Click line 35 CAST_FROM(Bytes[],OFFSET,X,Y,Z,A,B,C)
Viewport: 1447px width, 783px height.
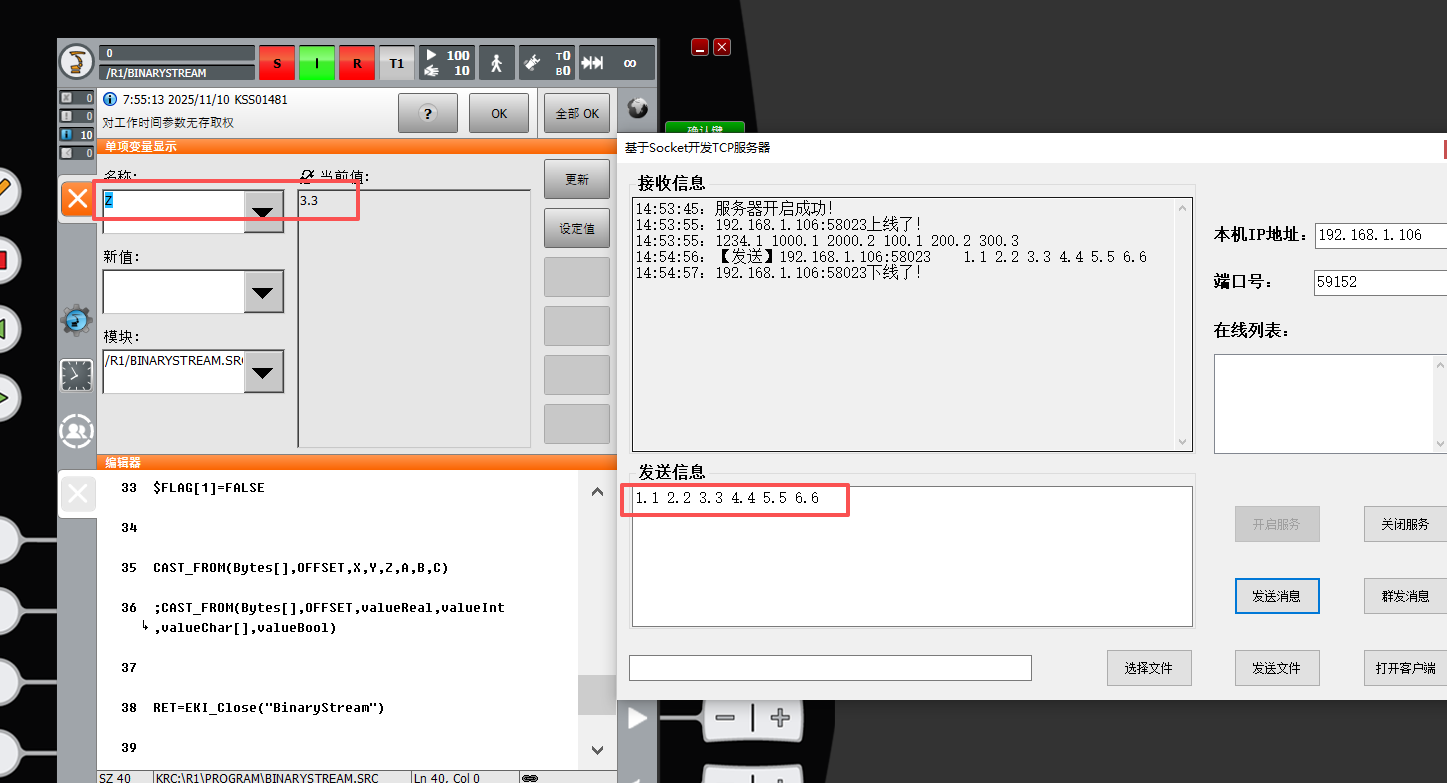click(x=301, y=568)
